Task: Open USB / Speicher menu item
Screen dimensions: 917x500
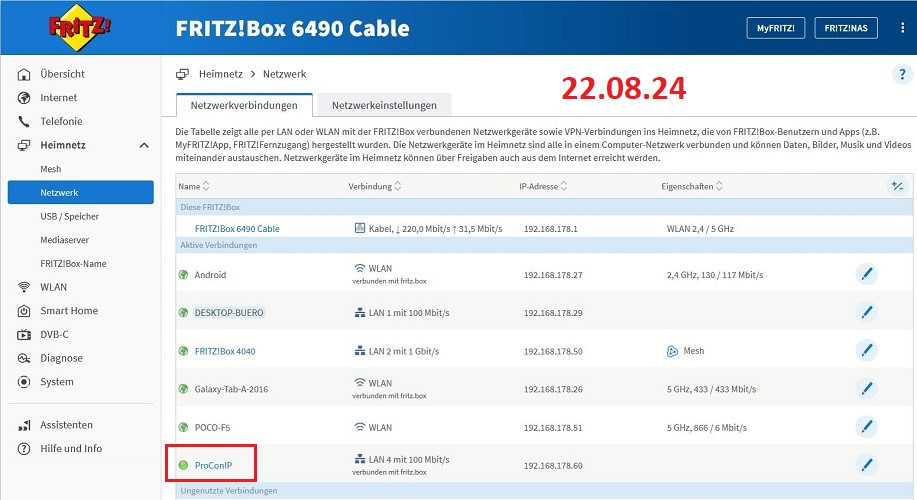Action: pos(70,216)
